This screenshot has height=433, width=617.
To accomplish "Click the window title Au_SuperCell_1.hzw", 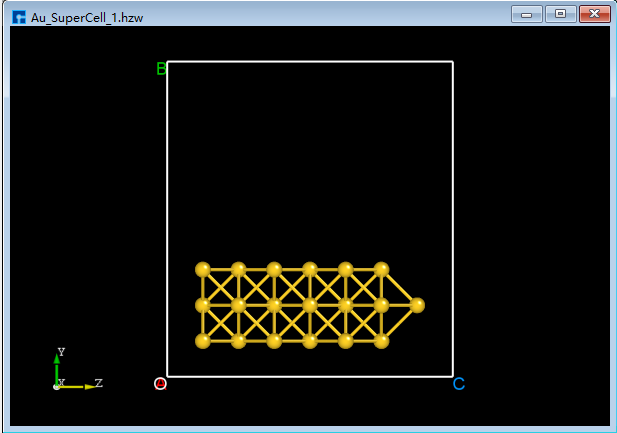I will pyautogui.click(x=87, y=18).
